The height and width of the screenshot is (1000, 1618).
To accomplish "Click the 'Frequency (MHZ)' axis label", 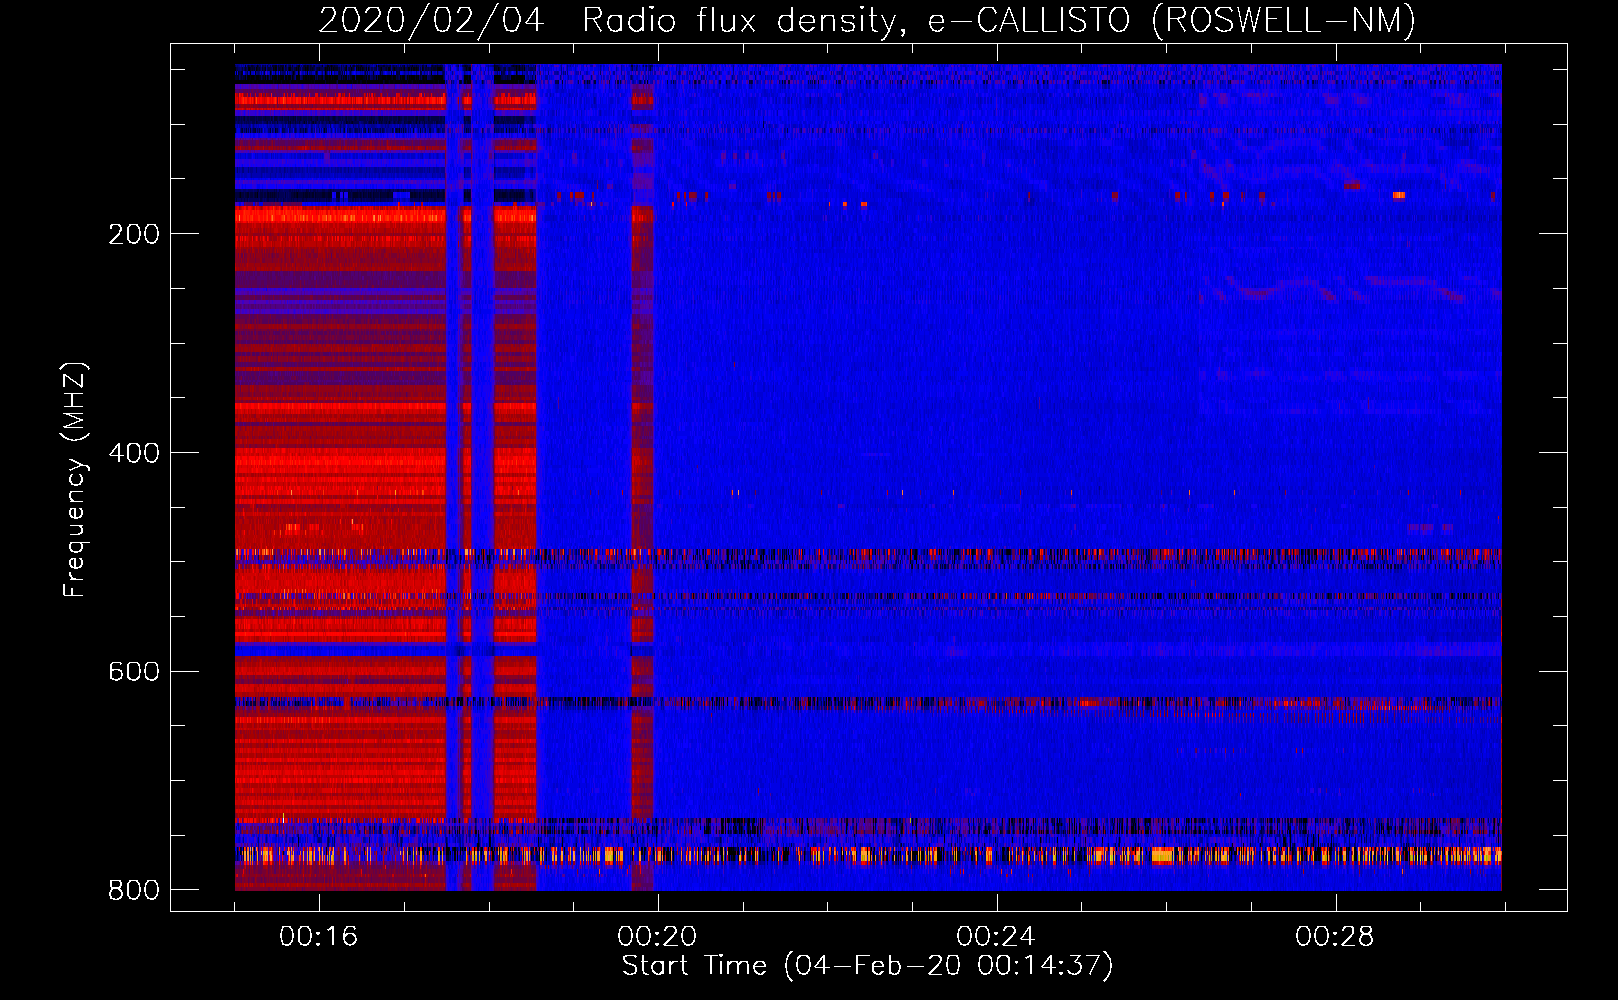I will tap(75, 480).
